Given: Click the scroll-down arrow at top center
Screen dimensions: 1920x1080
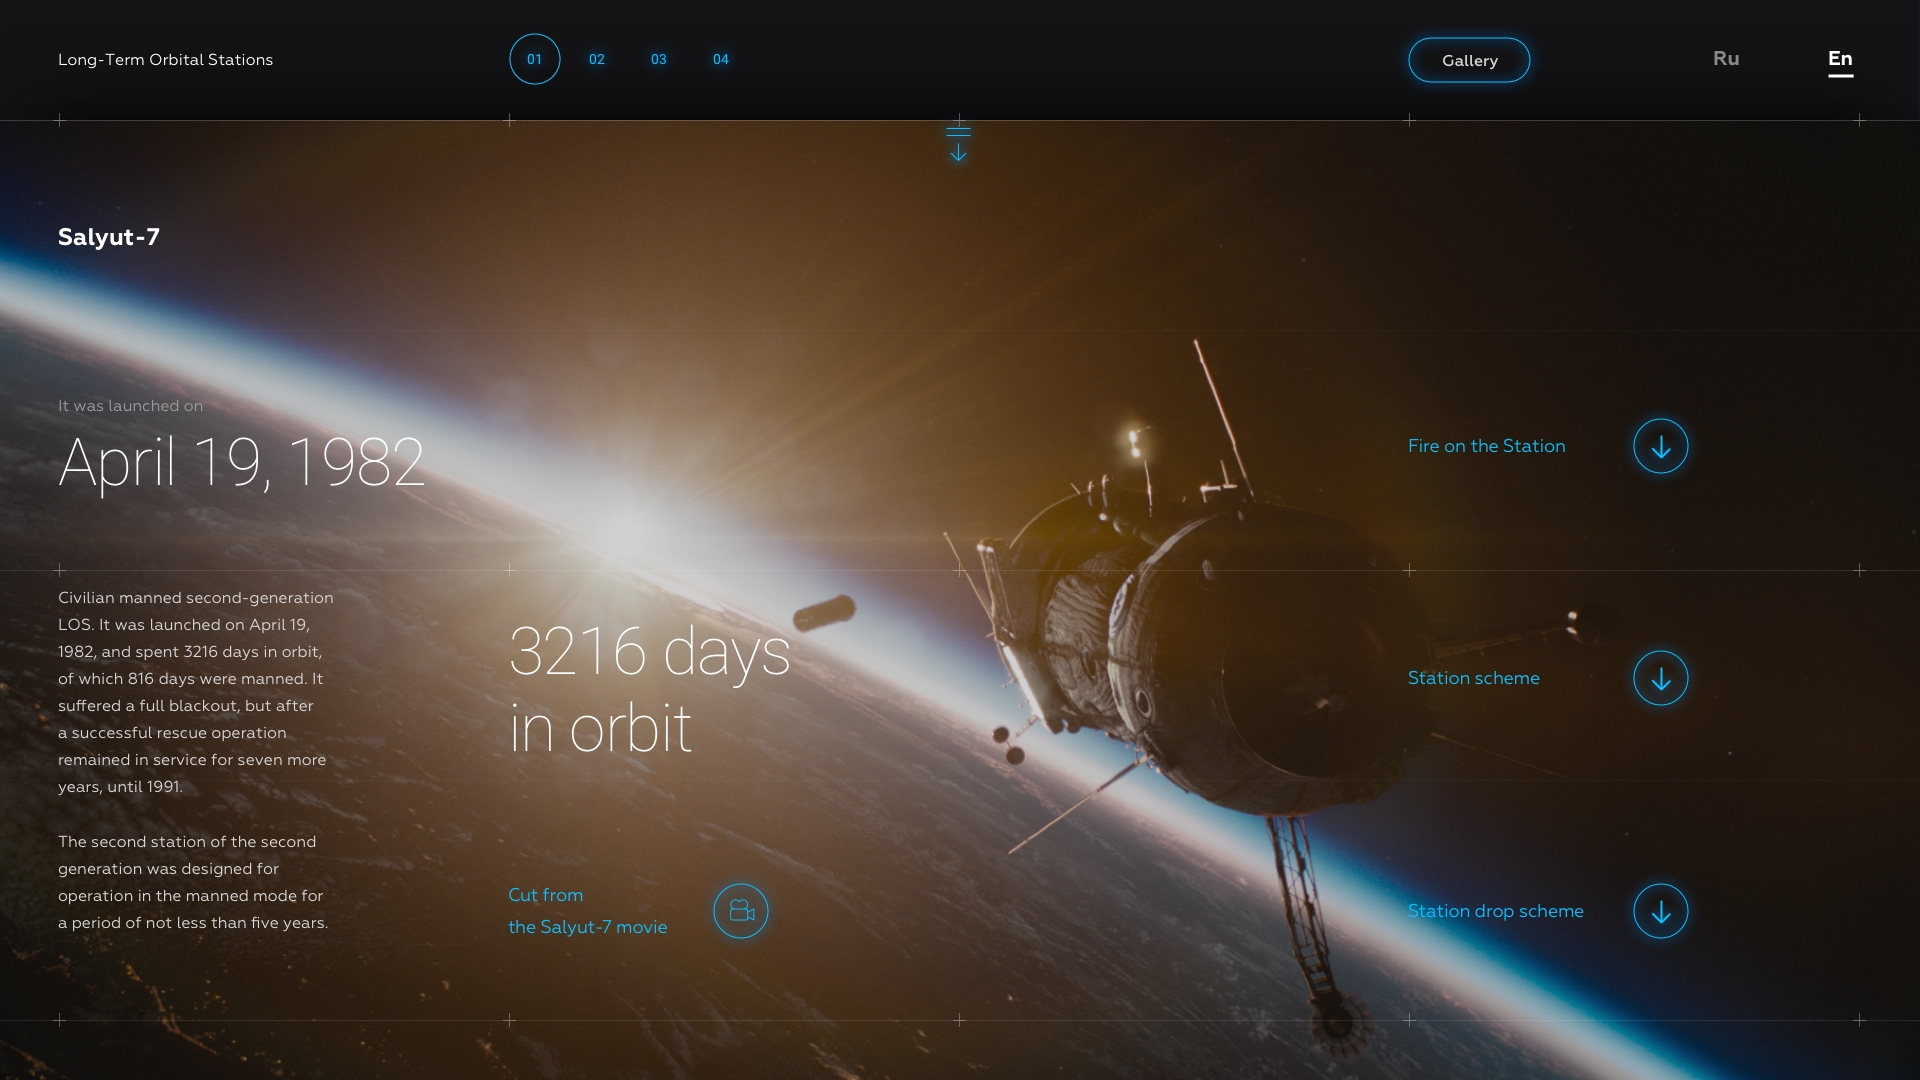Looking at the screenshot, I should pos(958,145).
